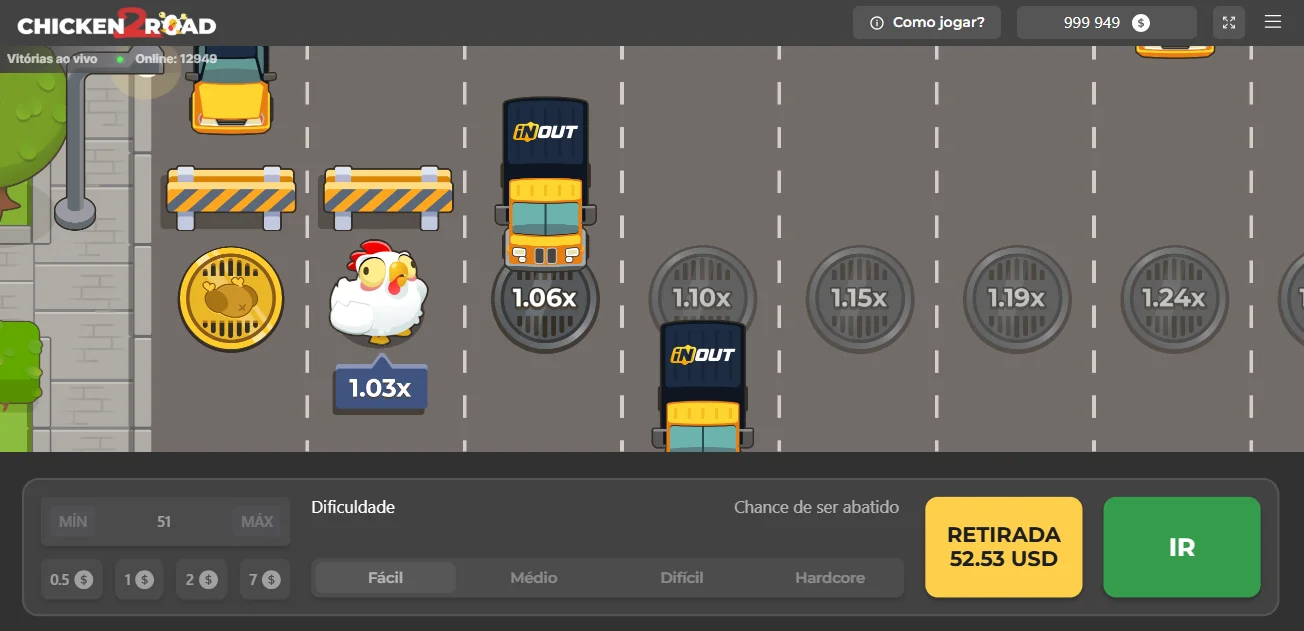Choose the 1 dollar preset bet

[139, 579]
